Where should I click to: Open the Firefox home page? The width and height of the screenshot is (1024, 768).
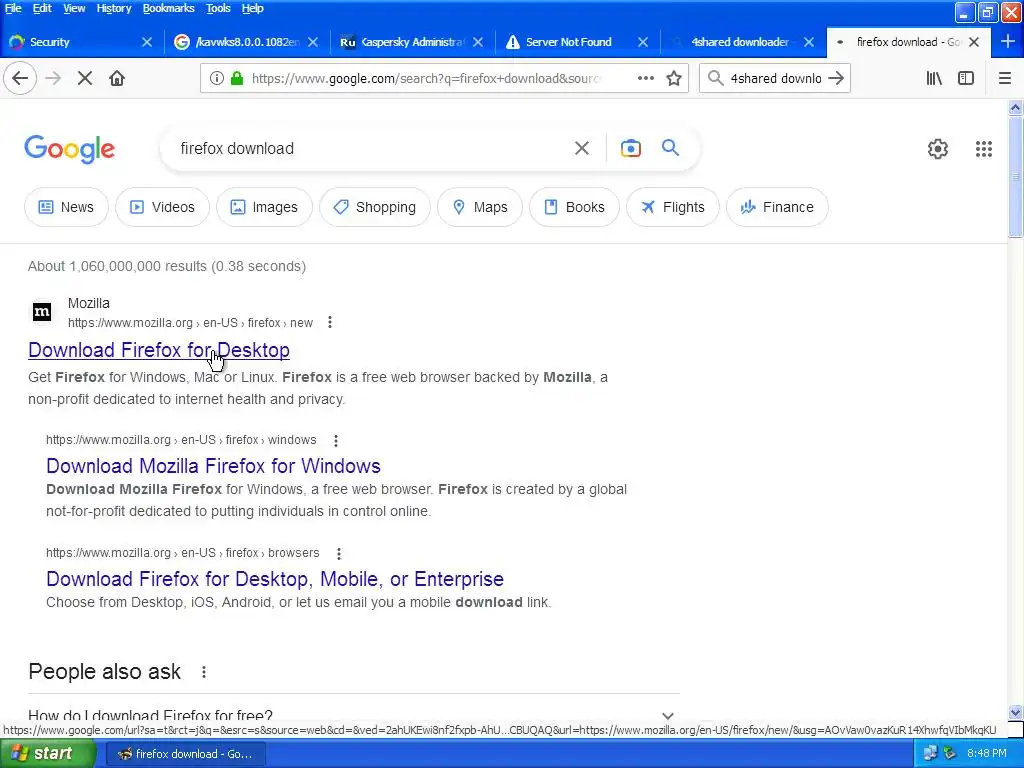point(117,78)
